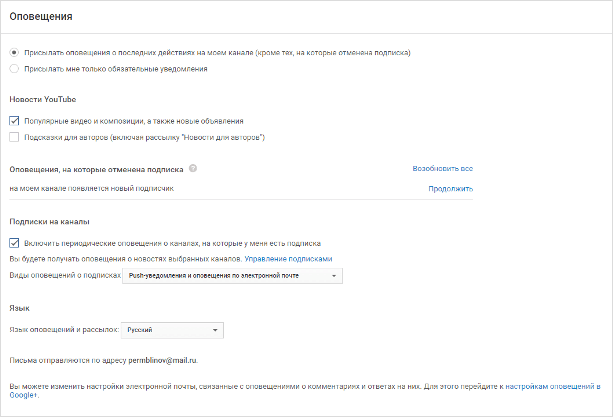Open Push-уведомления notification type dropdown
The image size is (613, 417).
[232, 276]
